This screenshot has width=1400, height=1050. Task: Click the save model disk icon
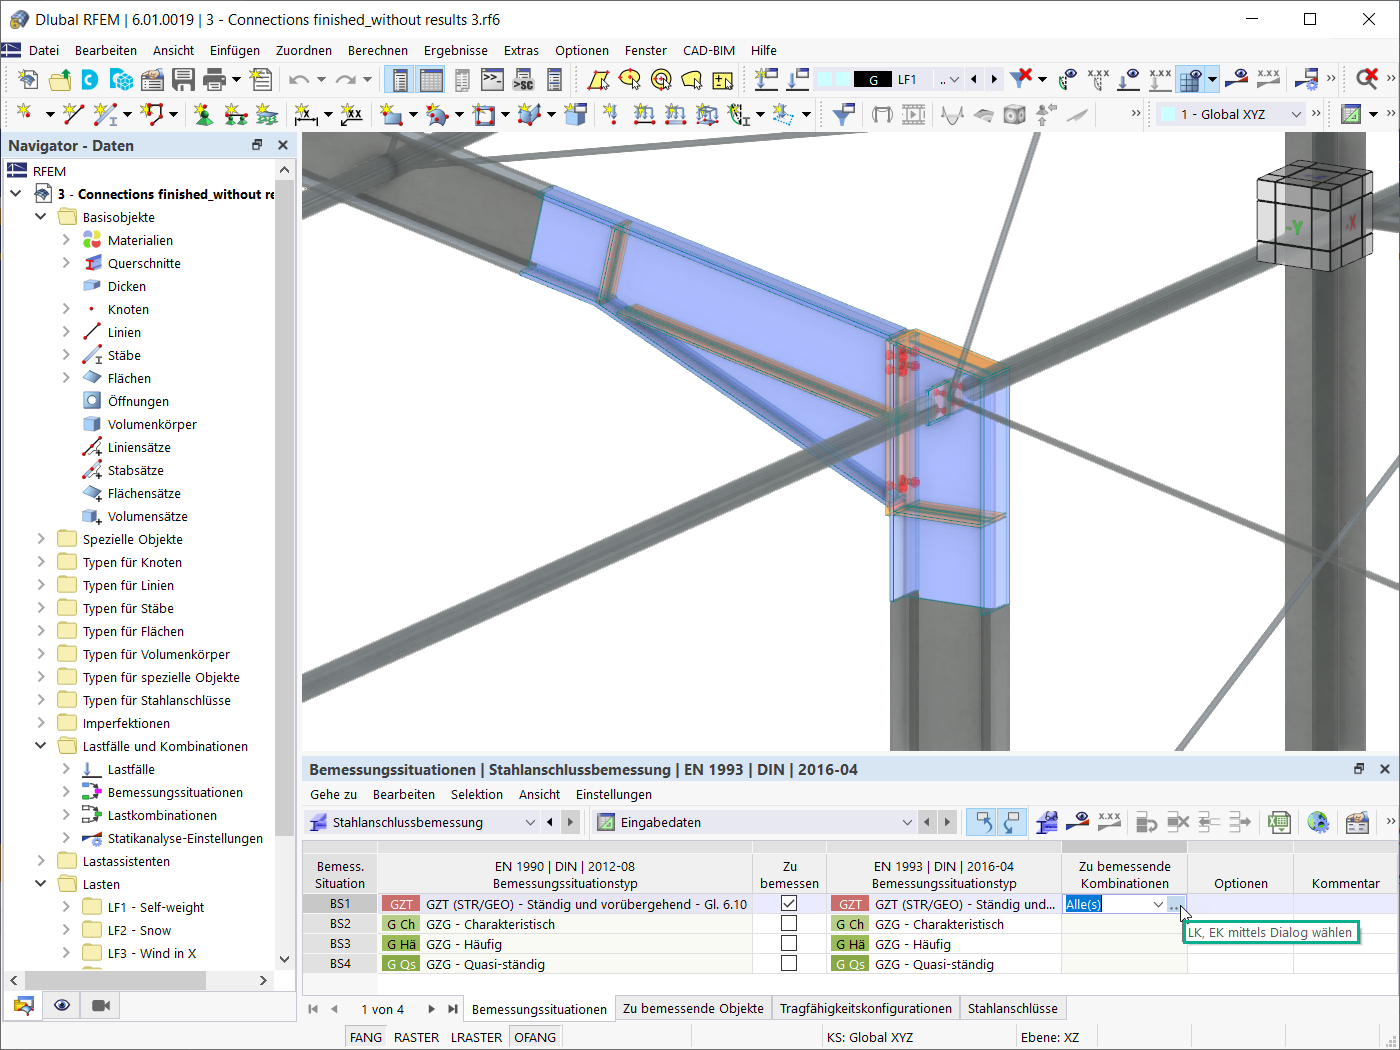click(x=183, y=79)
